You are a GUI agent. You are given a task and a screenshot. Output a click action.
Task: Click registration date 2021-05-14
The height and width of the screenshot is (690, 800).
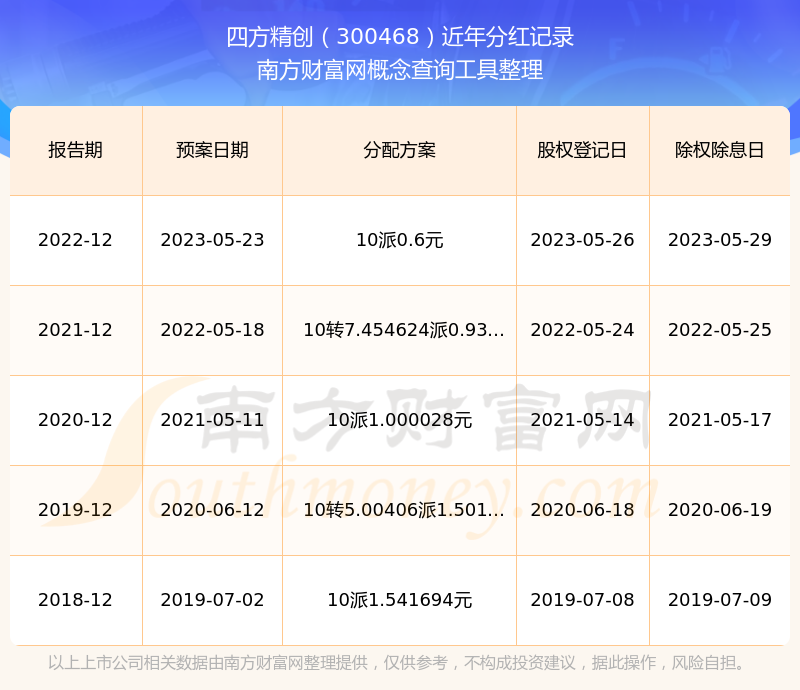[582, 420]
